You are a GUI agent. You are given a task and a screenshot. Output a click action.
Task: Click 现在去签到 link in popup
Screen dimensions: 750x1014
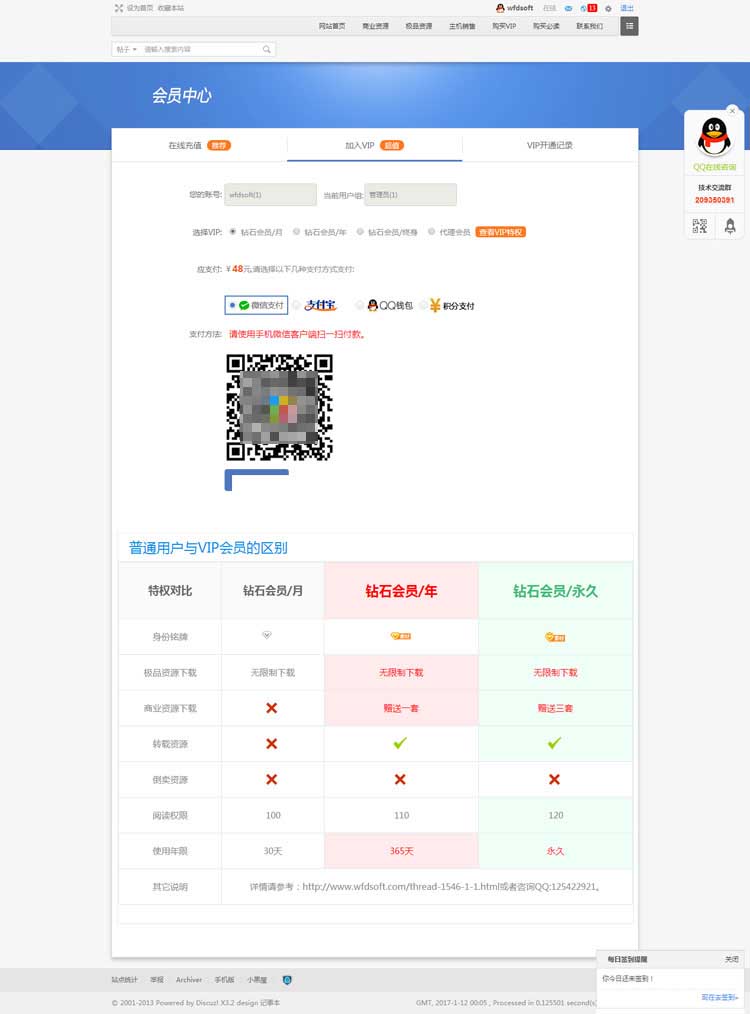[720, 997]
